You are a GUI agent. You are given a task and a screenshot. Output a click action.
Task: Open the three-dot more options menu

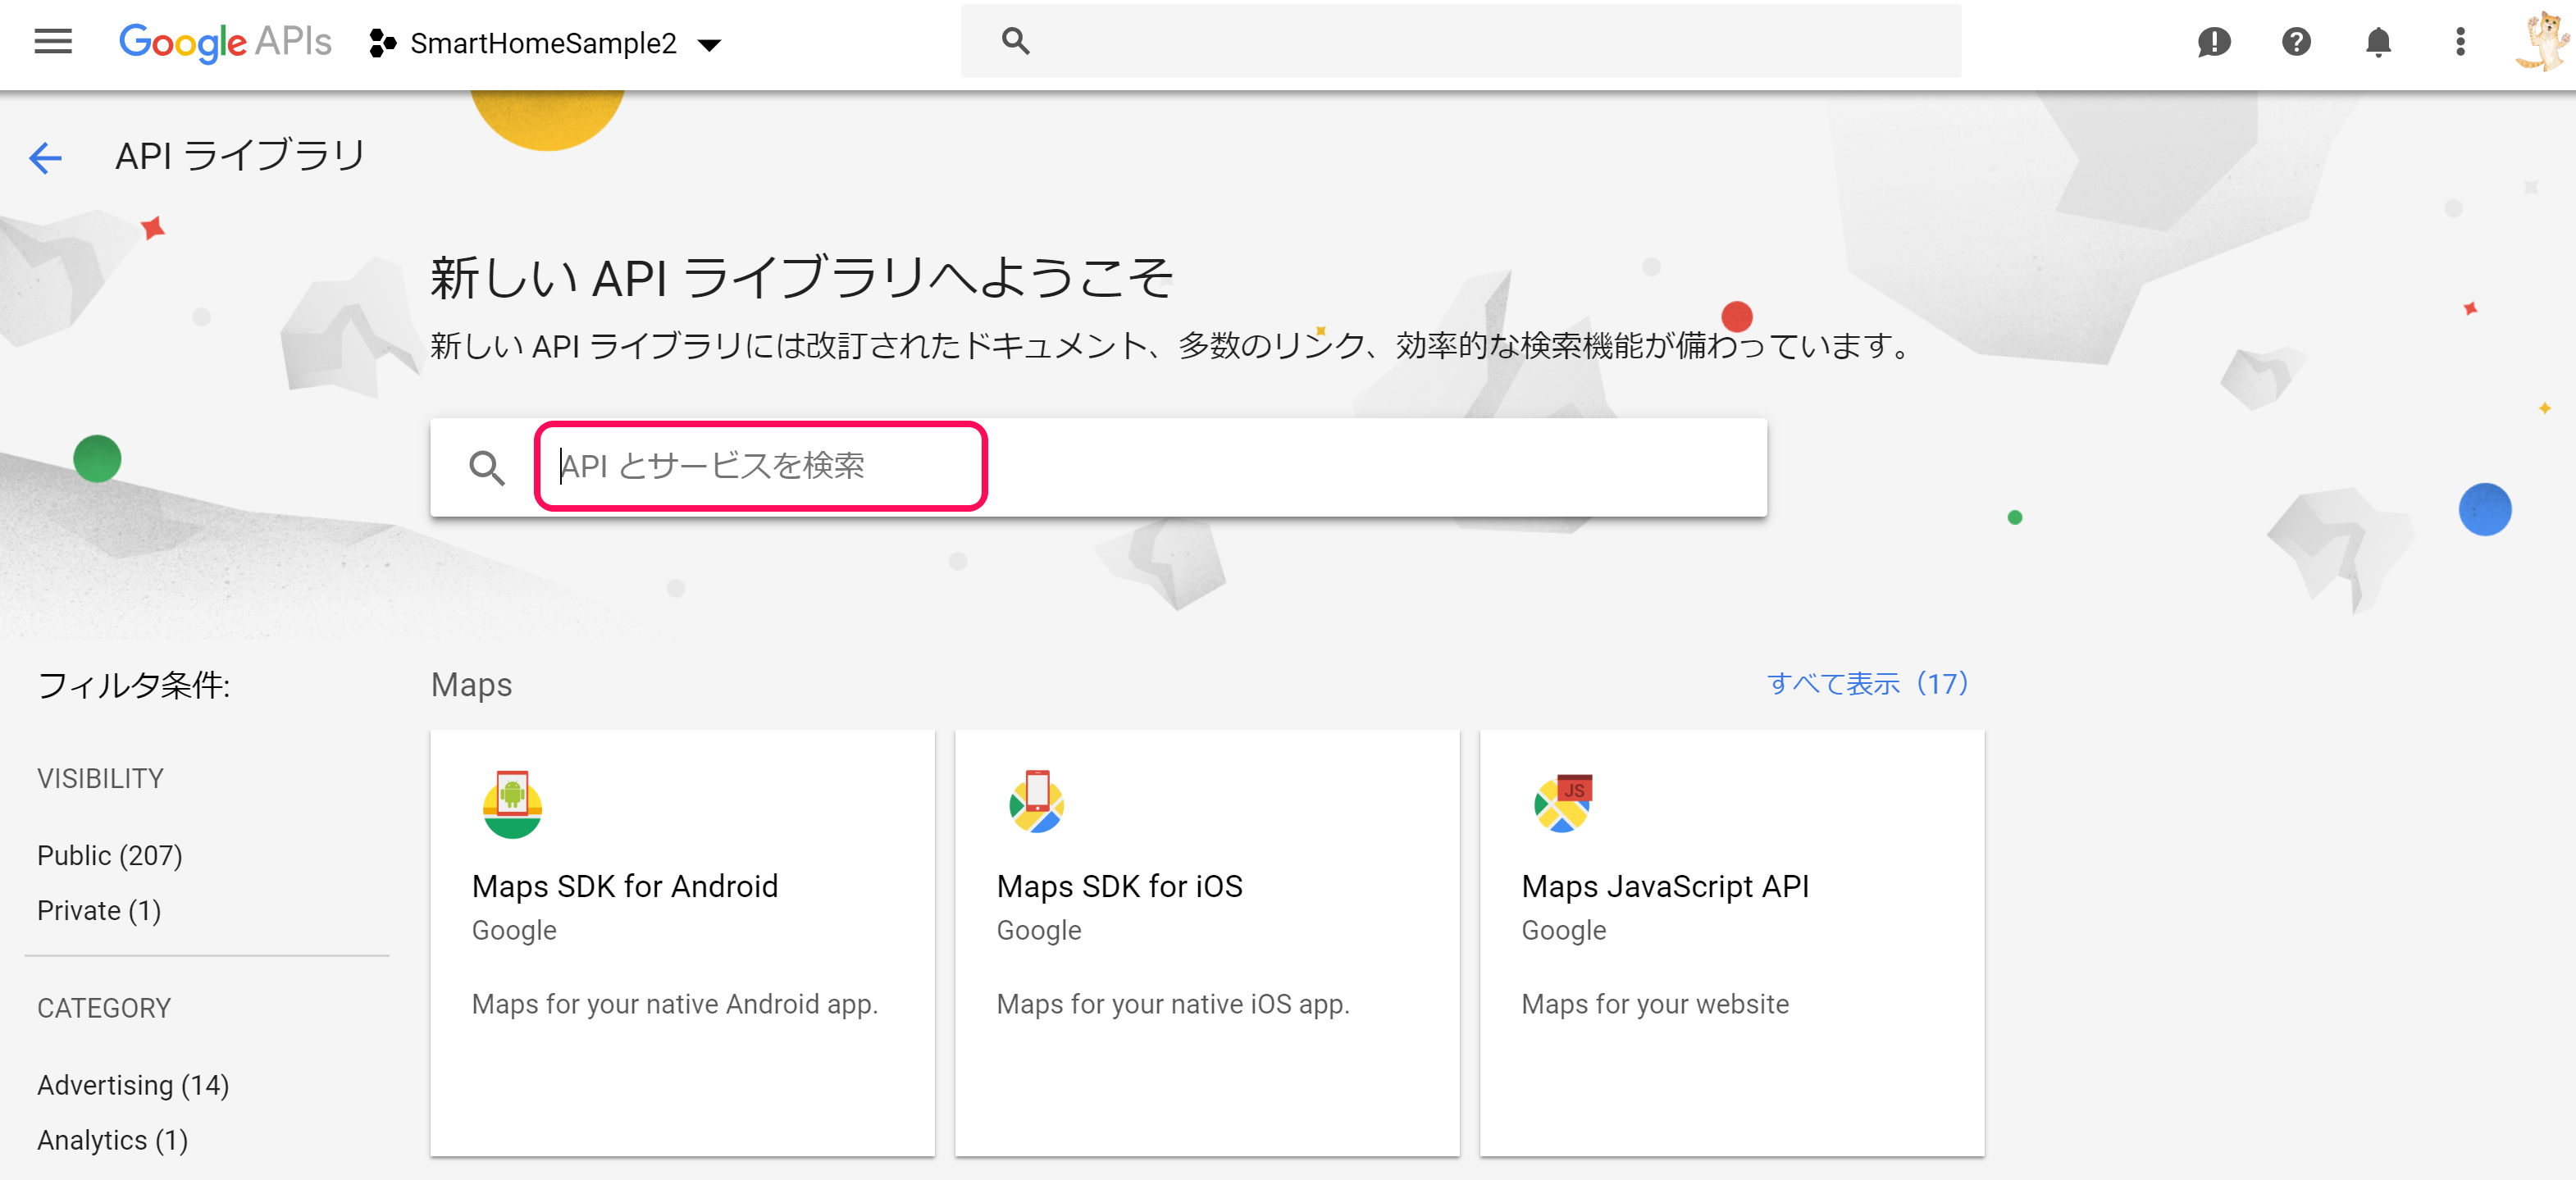2460,42
